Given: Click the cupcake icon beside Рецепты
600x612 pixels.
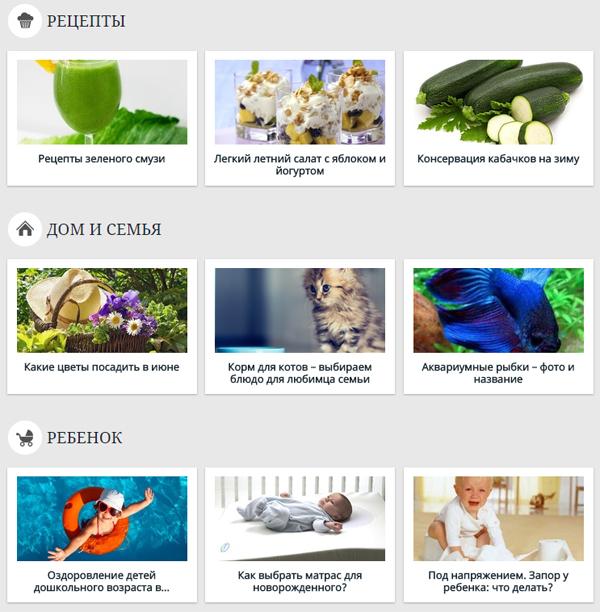Looking at the screenshot, I should 25,21.
